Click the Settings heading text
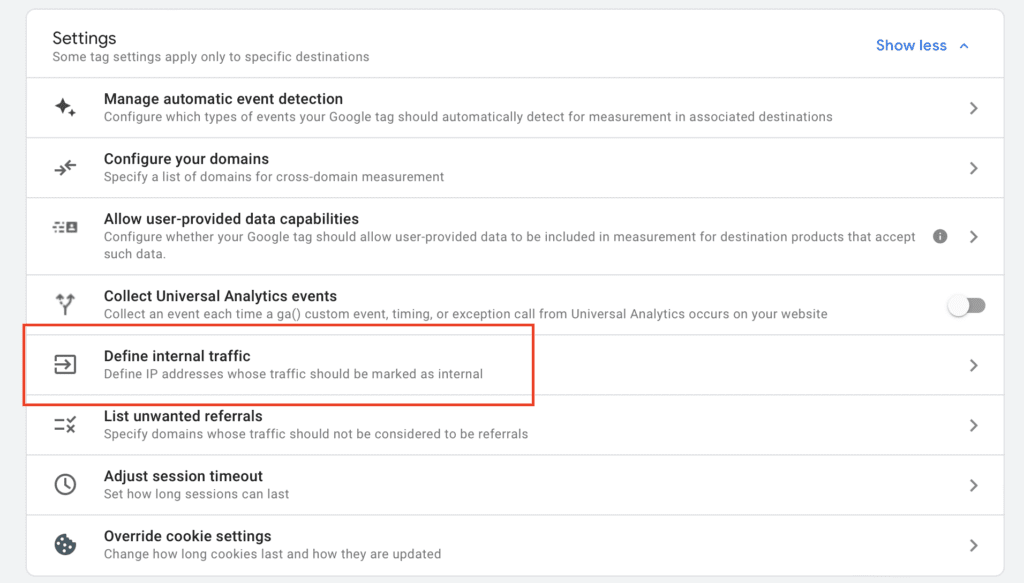 tap(84, 38)
